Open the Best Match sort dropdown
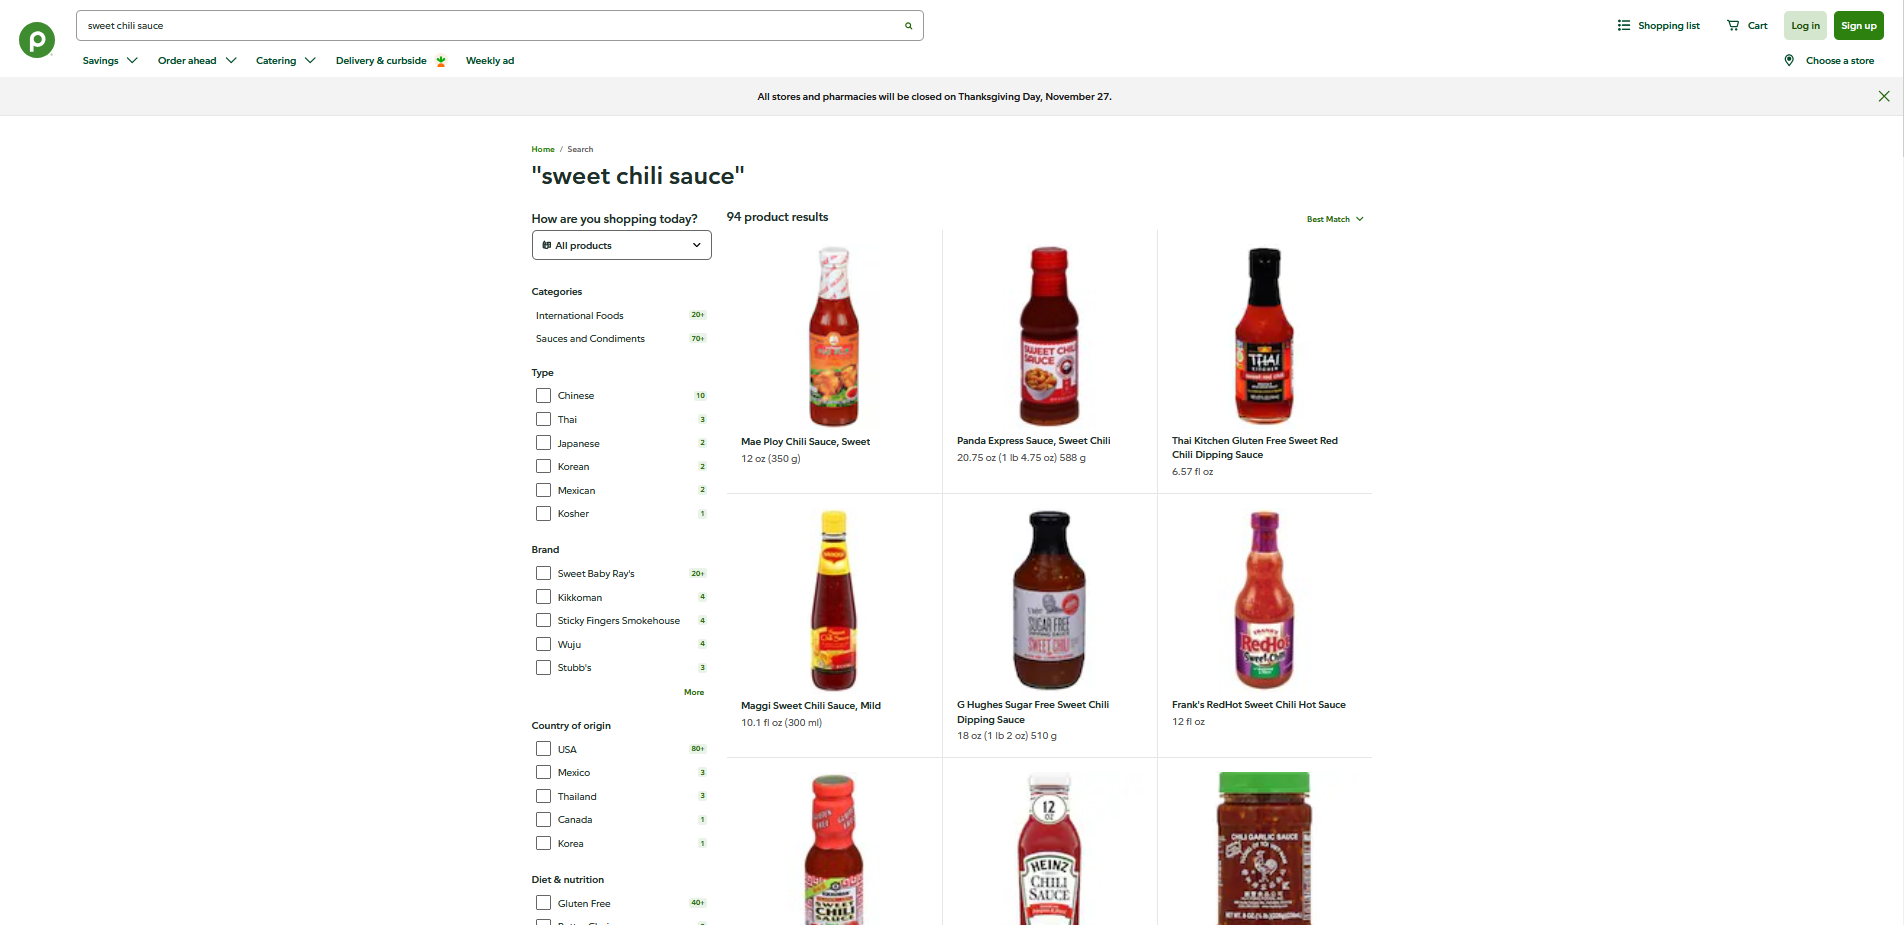Viewport: 1904px width, 925px height. (1335, 219)
